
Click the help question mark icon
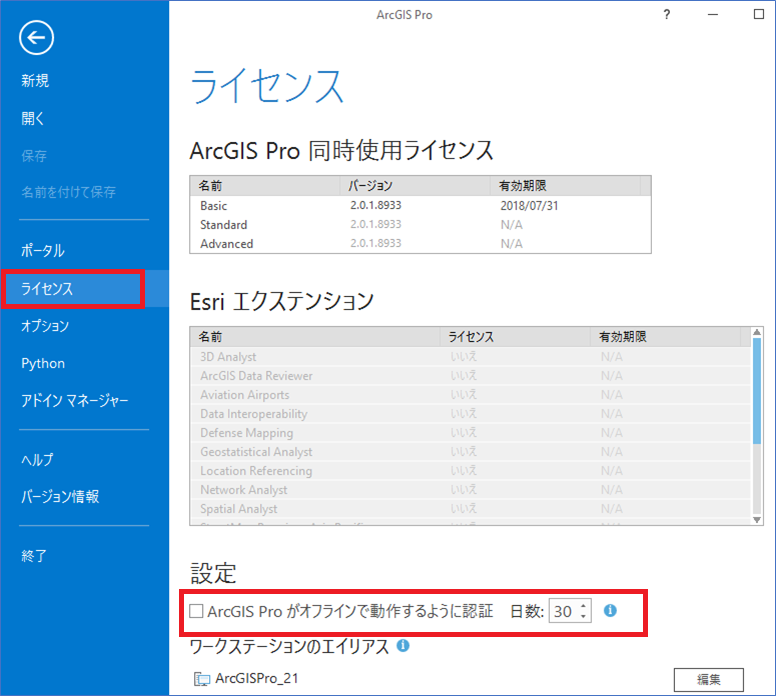(667, 14)
